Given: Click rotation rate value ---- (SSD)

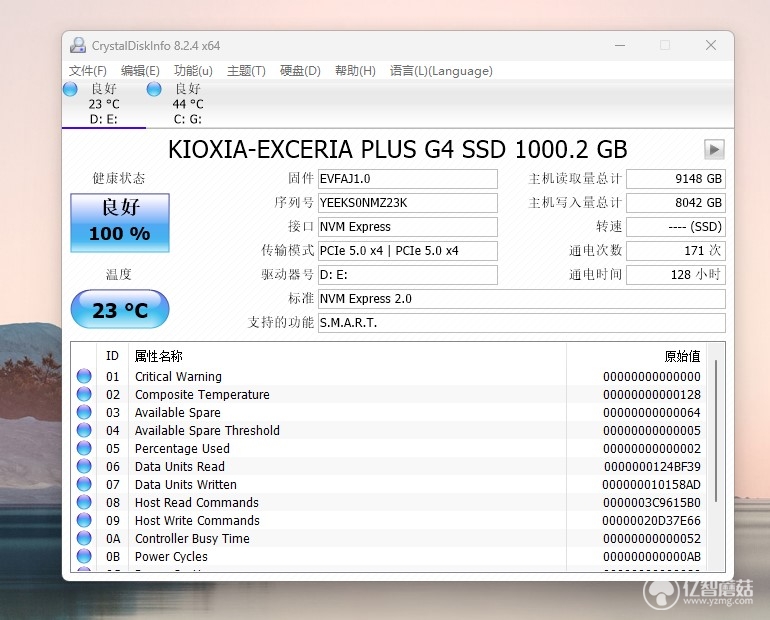Looking at the screenshot, I should [676, 227].
